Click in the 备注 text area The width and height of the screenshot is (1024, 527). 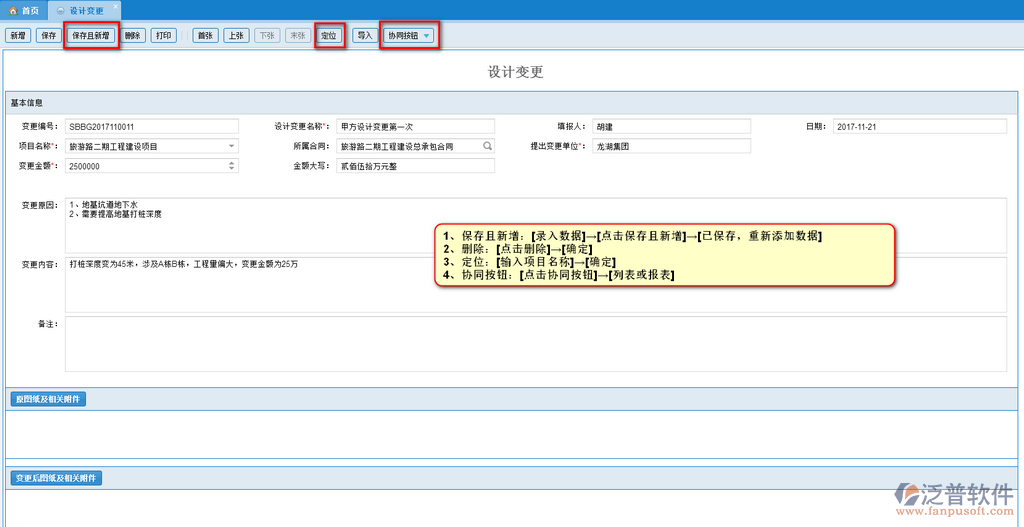click(x=535, y=344)
